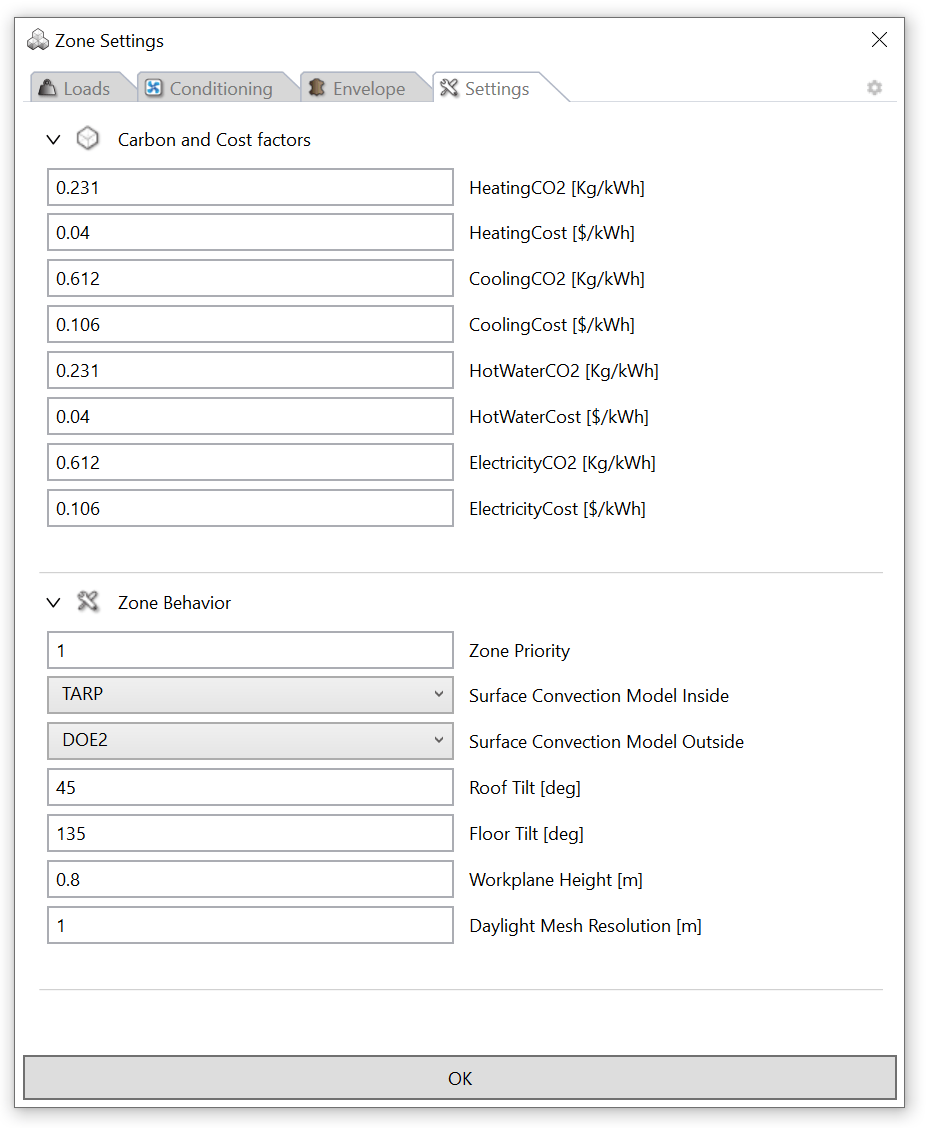Click the gear icon in the top right corner
Screen dimensions: 928x1128
(875, 88)
